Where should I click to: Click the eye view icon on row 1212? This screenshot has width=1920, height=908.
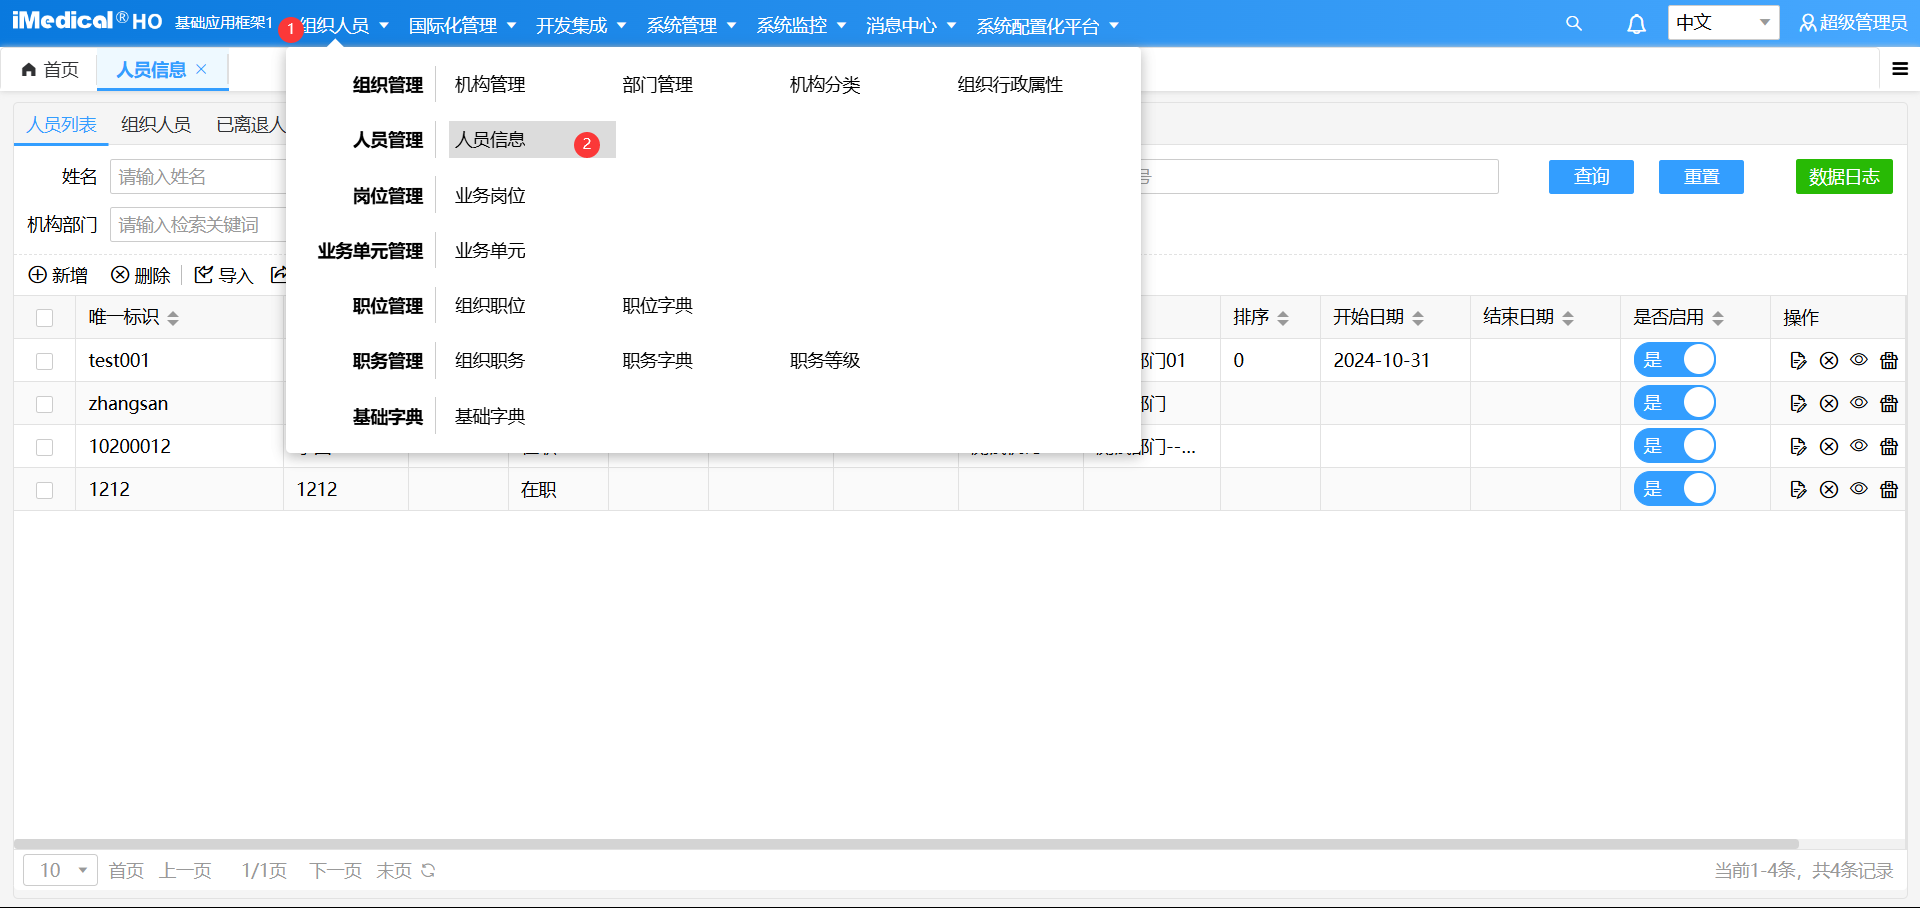(1859, 489)
